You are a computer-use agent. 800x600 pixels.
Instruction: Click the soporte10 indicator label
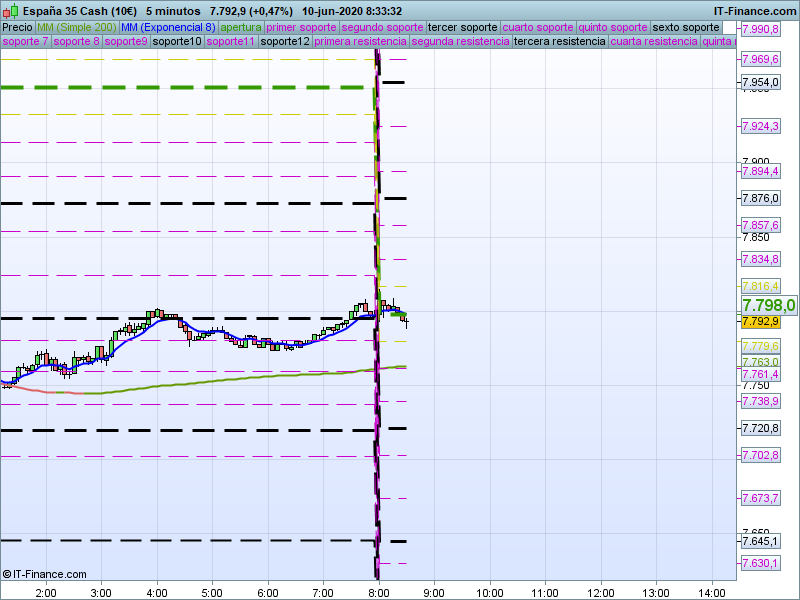(x=177, y=41)
